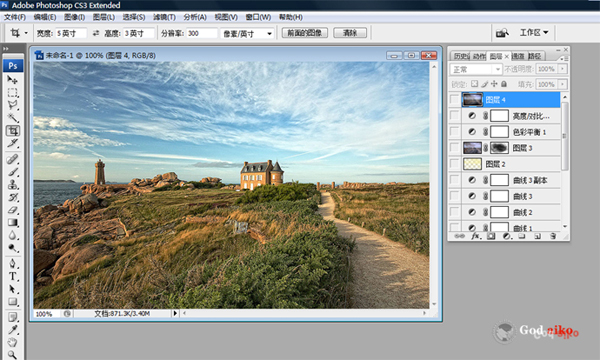Select the Brush tool
600x360 pixels.
coord(13,172)
